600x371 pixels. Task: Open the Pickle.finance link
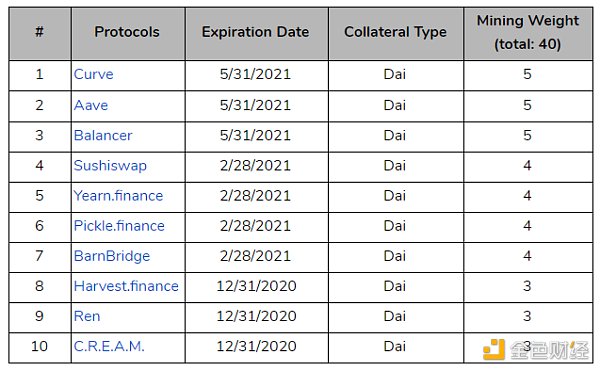pos(119,226)
